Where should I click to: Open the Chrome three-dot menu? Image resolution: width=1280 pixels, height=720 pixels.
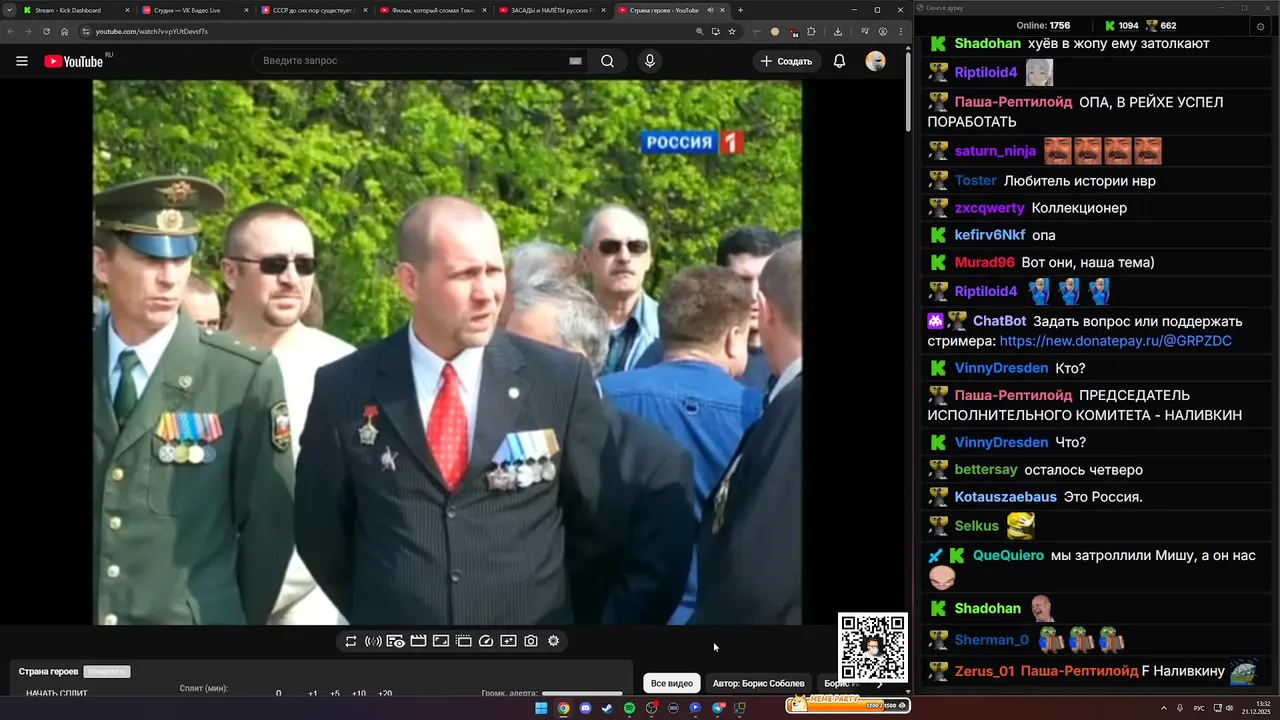click(x=900, y=31)
